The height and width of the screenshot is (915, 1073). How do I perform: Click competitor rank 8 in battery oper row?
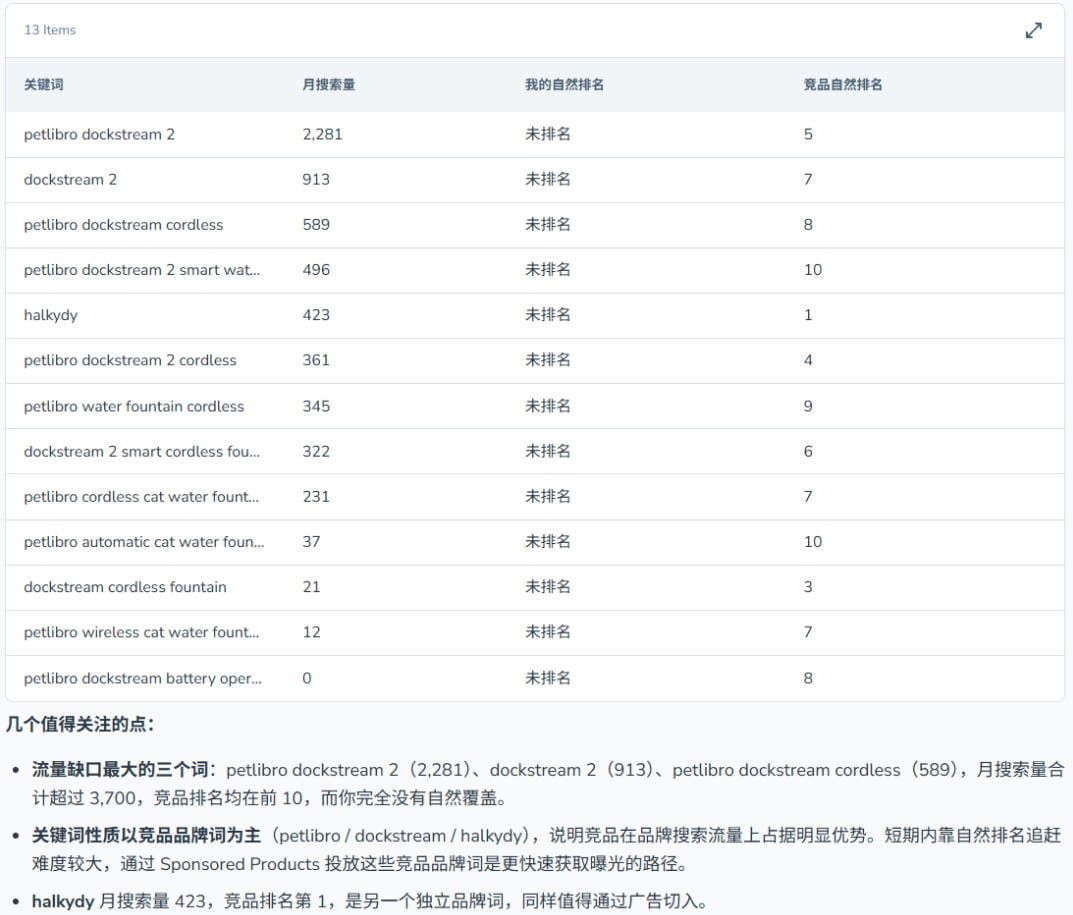(808, 678)
